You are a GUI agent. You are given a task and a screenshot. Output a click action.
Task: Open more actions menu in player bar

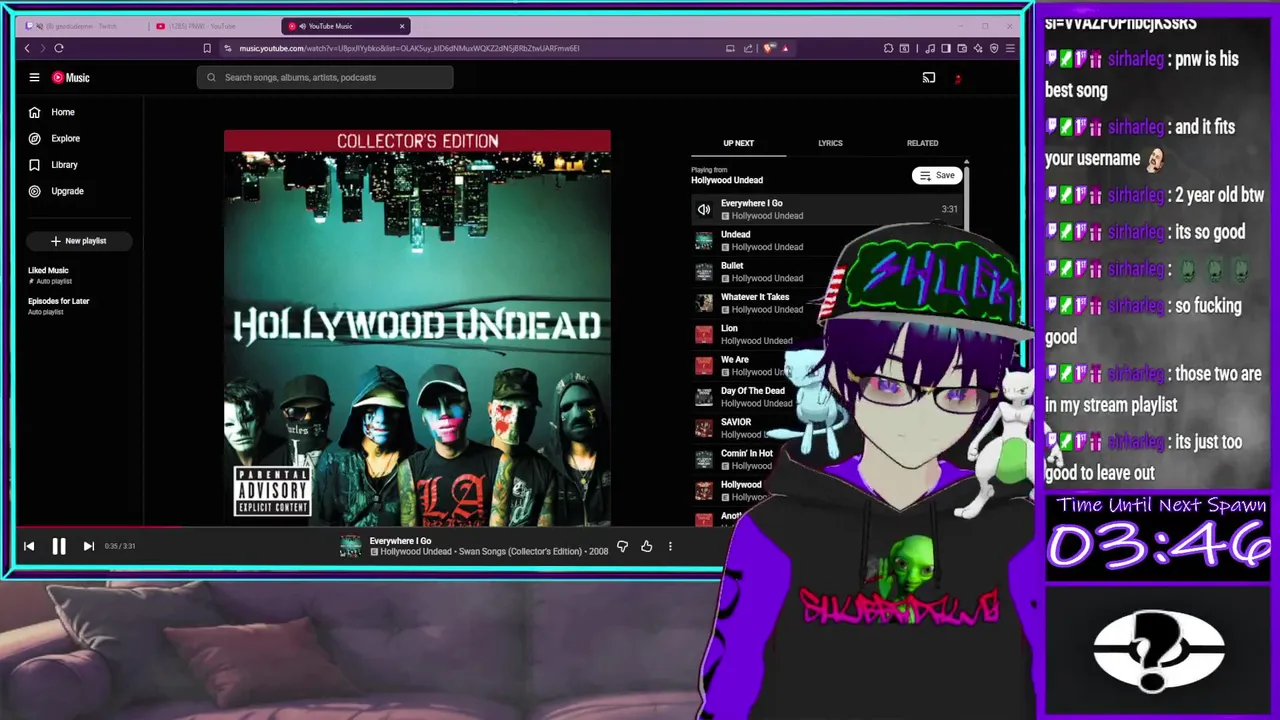point(670,546)
